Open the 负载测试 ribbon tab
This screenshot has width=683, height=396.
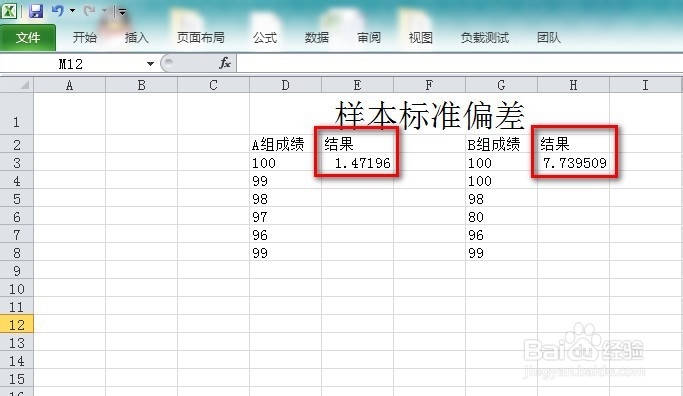click(x=484, y=37)
